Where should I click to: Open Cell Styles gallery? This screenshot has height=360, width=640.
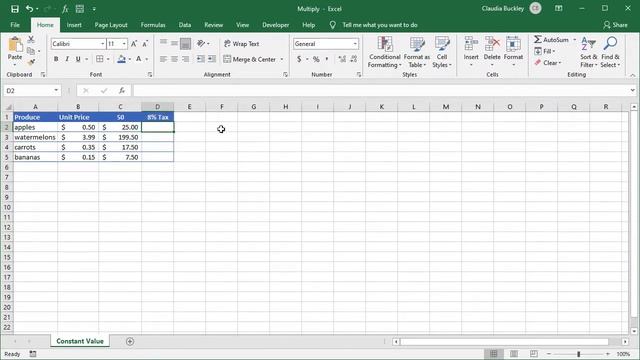(x=442, y=52)
